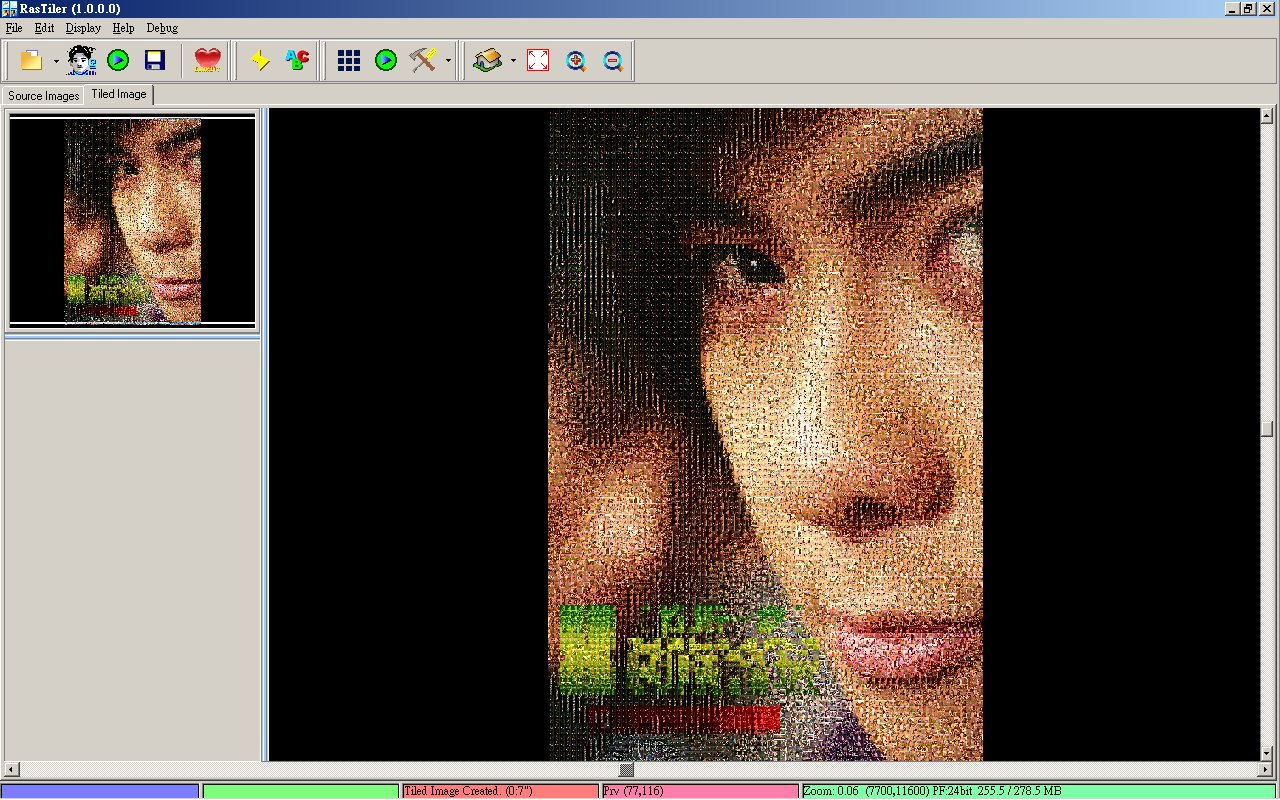Click the hammer and tools icon
This screenshot has height=800, width=1280.
(423, 60)
